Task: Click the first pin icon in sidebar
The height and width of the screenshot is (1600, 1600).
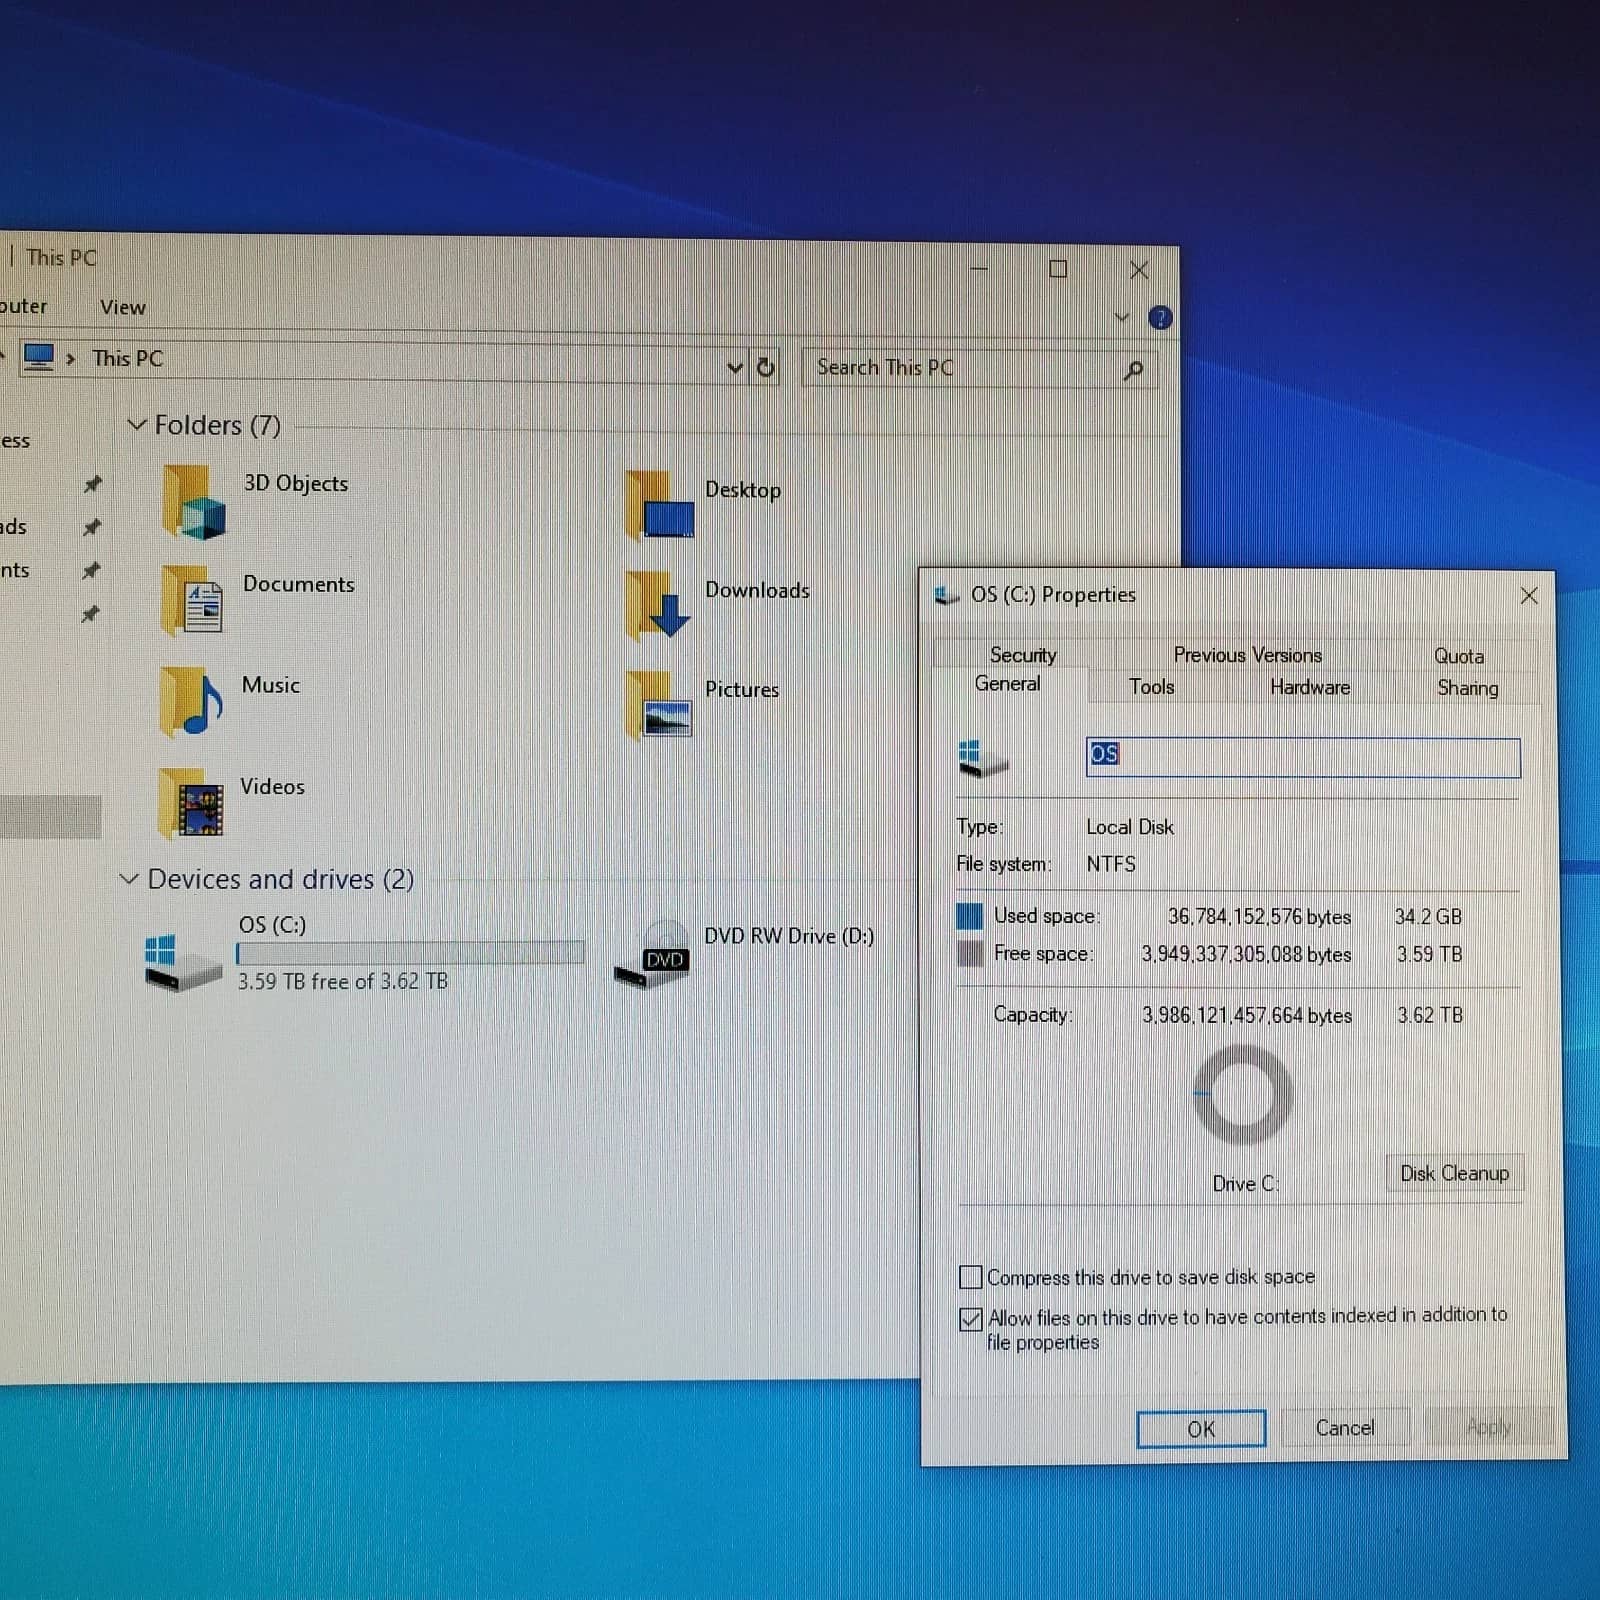Action: [92, 484]
